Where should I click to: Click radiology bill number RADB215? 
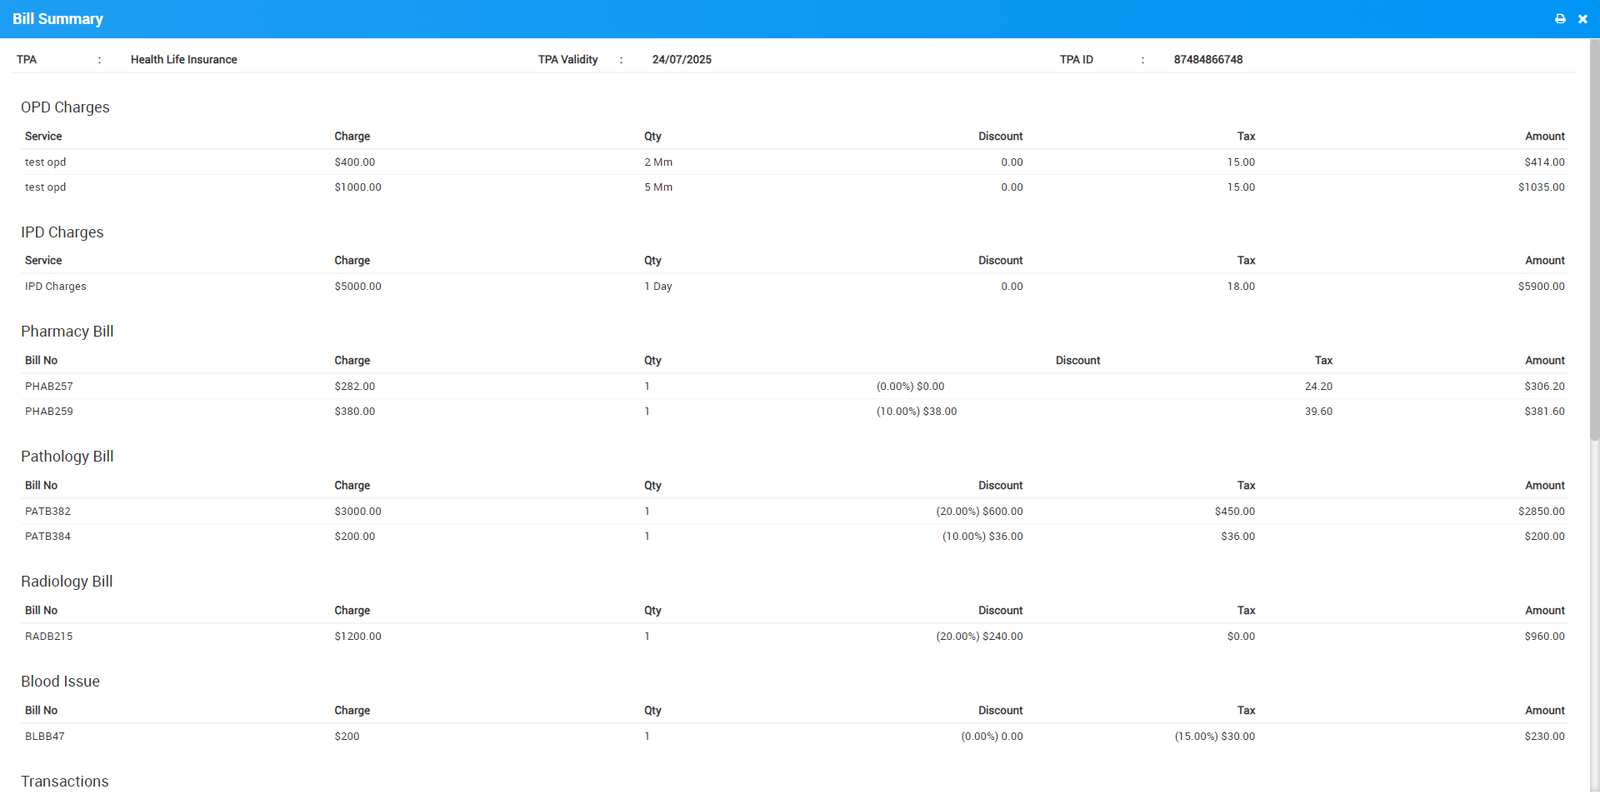(x=49, y=636)
